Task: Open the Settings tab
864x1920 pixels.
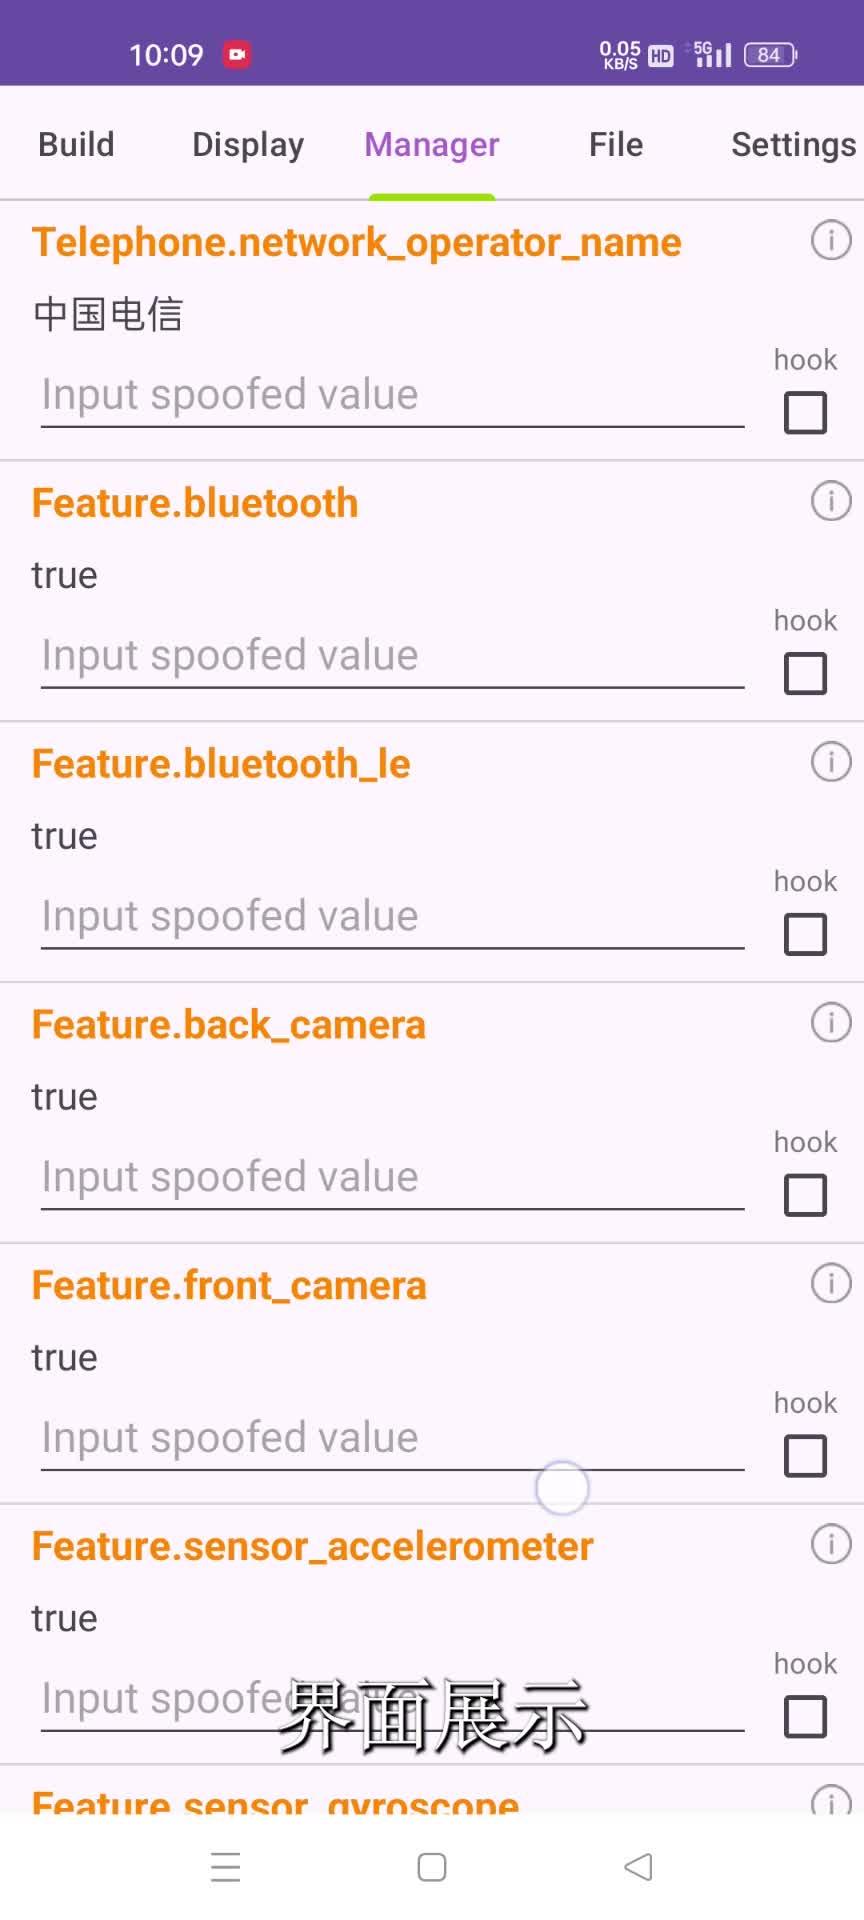Action: point(794,145)
